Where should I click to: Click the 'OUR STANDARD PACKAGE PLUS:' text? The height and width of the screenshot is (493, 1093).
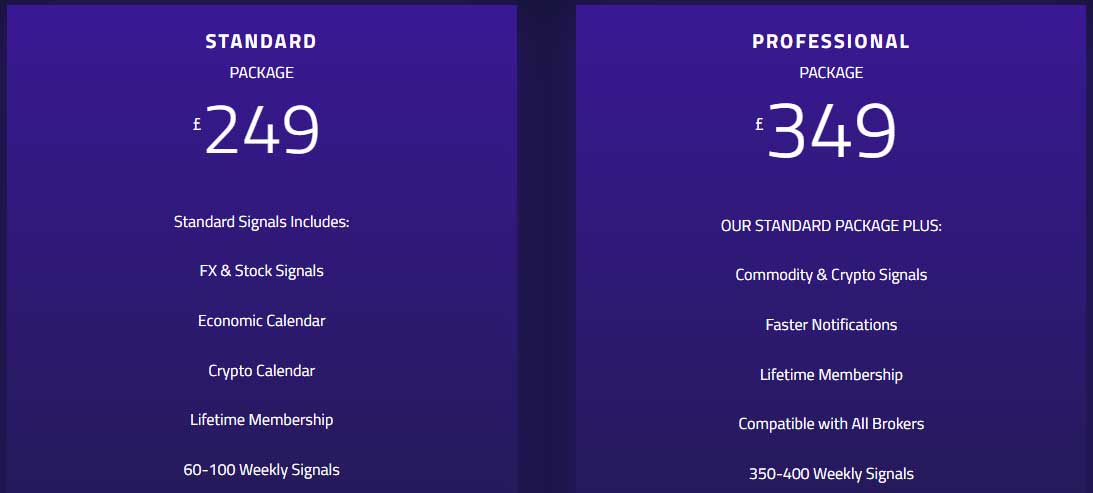(x=831, y=226)
